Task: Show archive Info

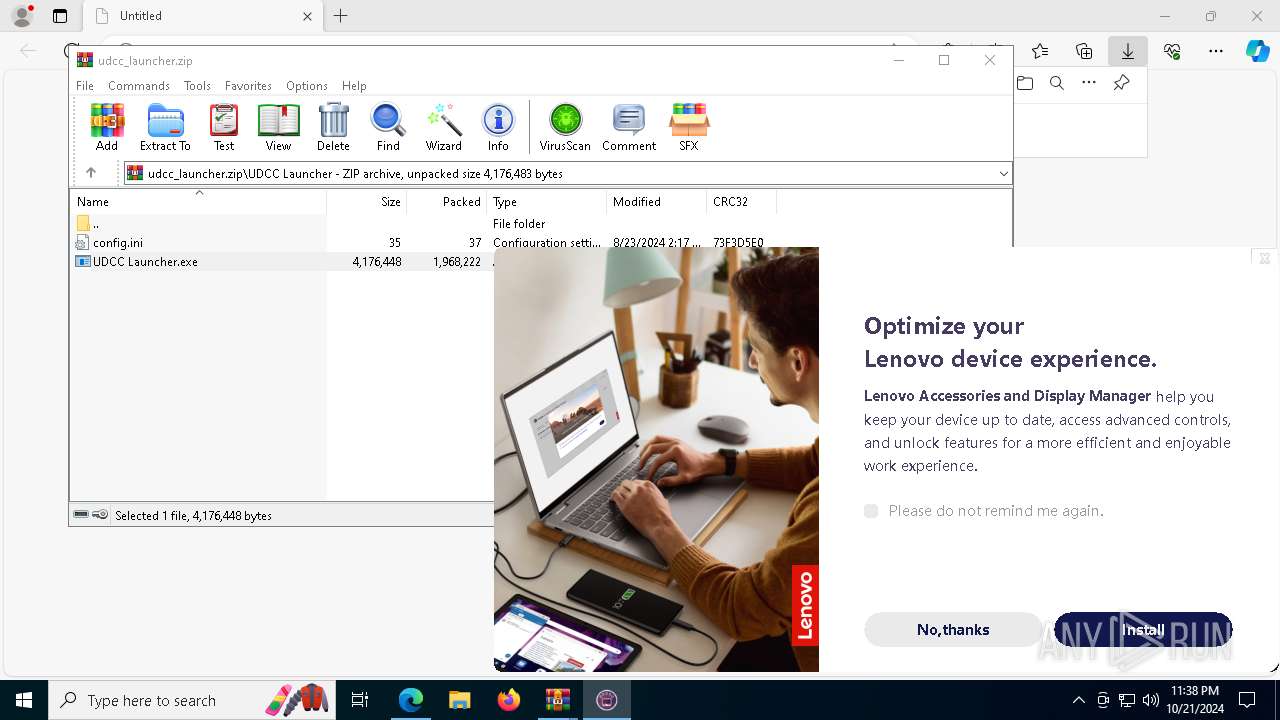Action: coord(498,127)
